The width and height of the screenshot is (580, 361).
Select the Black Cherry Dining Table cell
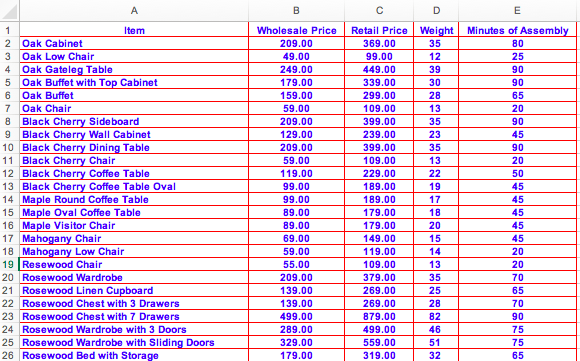[x=134, y=148]
